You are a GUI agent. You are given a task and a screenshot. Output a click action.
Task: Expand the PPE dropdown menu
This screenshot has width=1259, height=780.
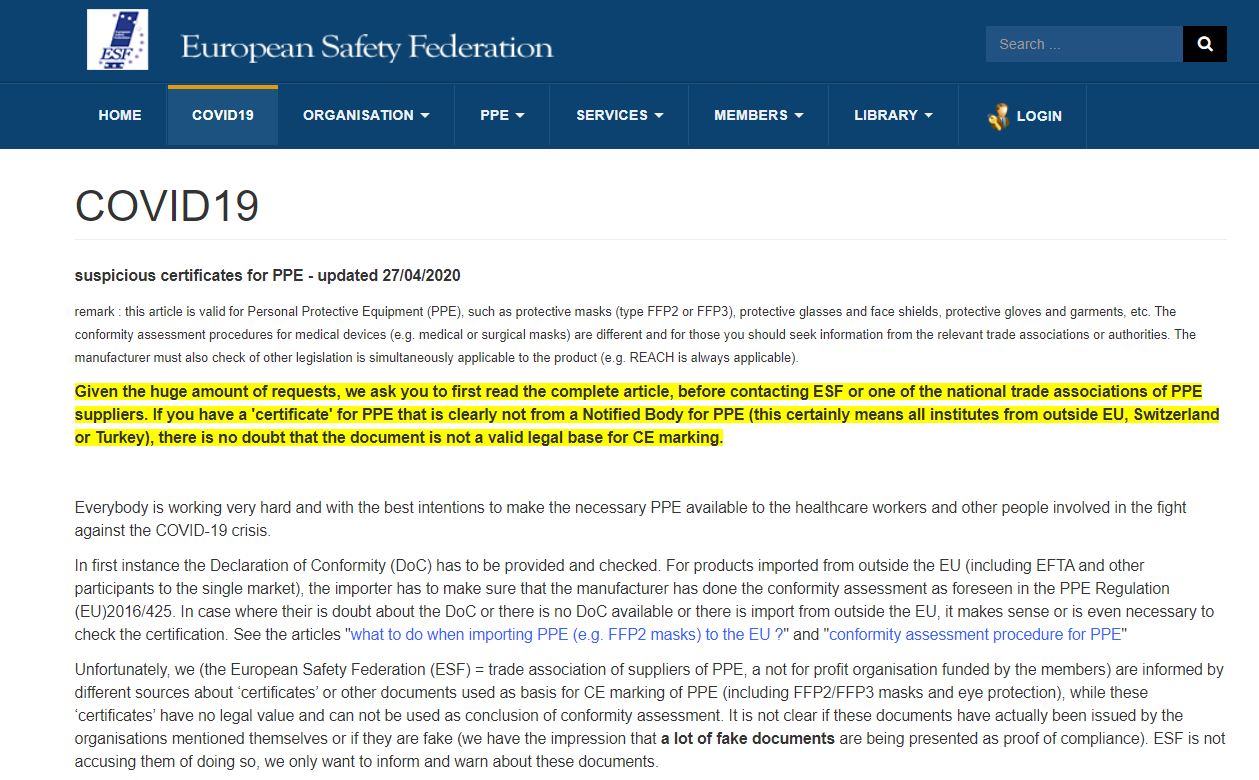(502, 116)
